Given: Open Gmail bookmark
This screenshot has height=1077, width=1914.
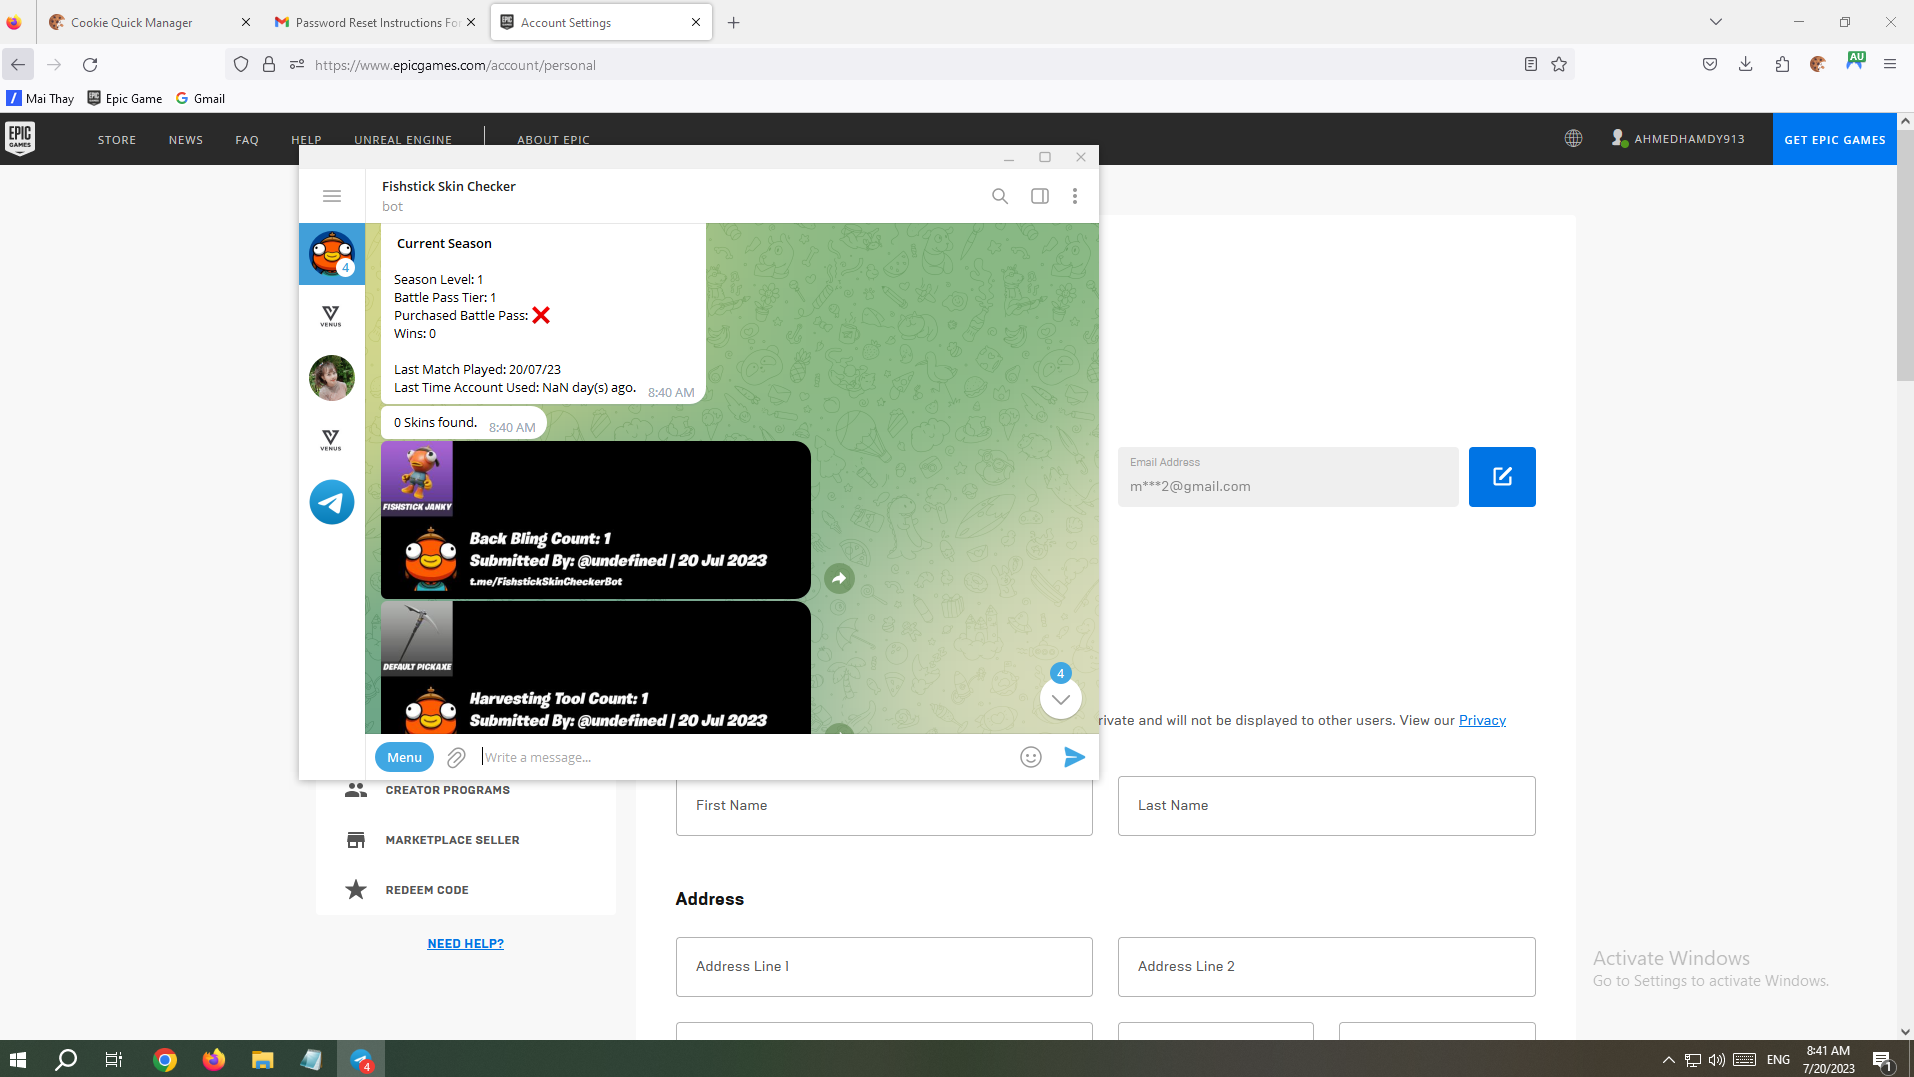Looking at the screenshot, I should [200, 99].
